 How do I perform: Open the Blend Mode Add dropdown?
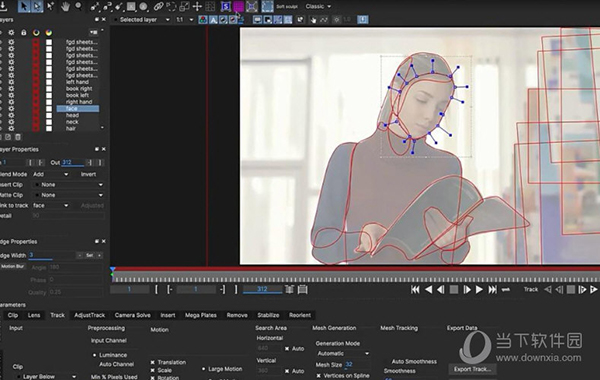point(51,174)
